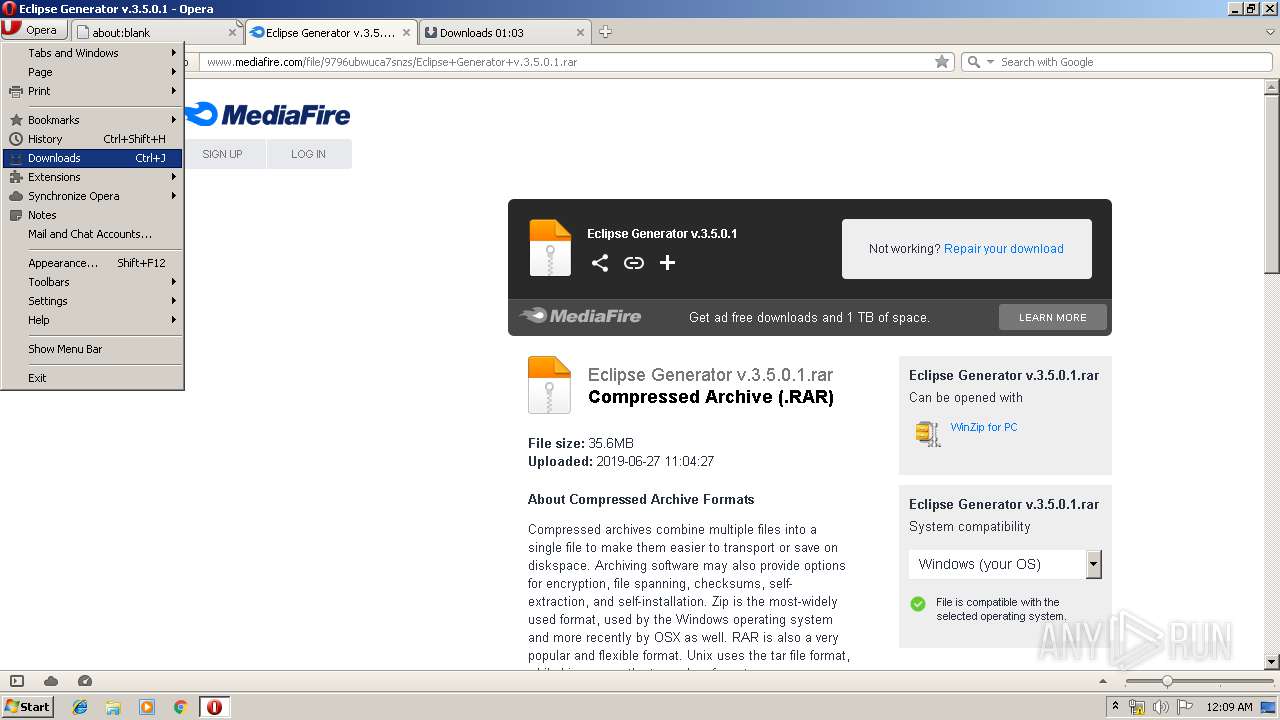Open Windows Explorer from the taskbar
Image resolution: width=1280 pixels, height=720 pixels.
[x=113, y=707]
